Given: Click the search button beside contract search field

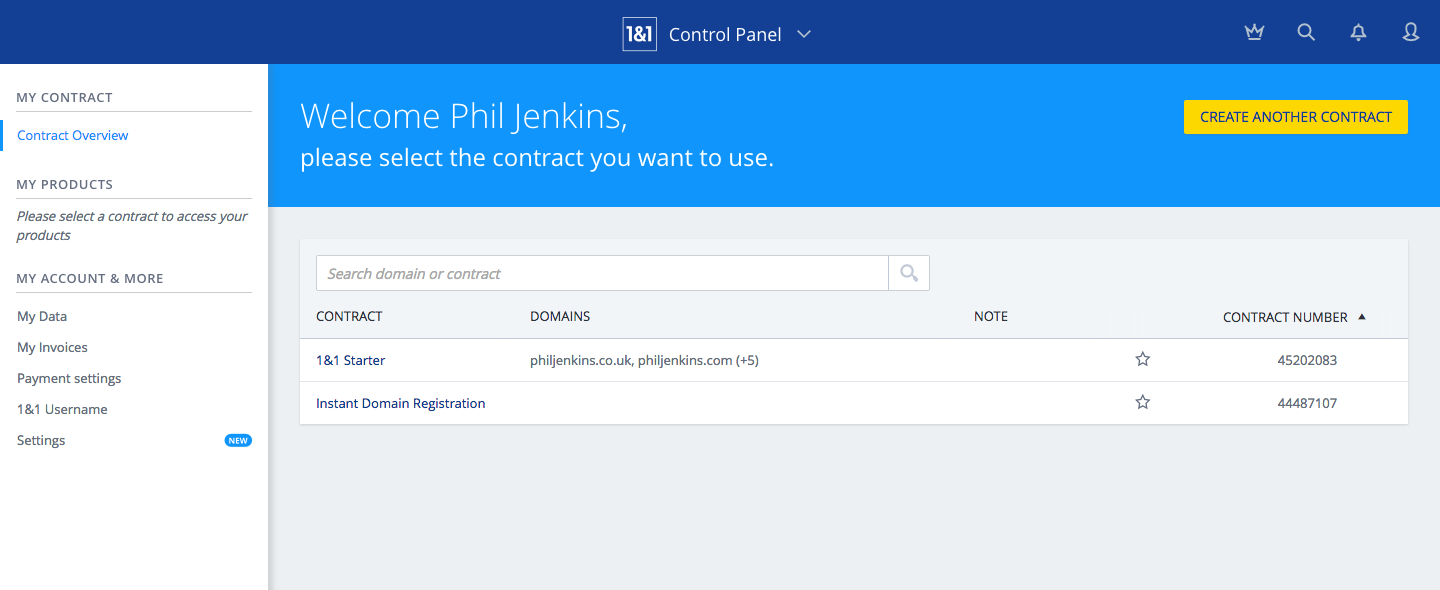Looking at the screenshot, I should 909,273.
